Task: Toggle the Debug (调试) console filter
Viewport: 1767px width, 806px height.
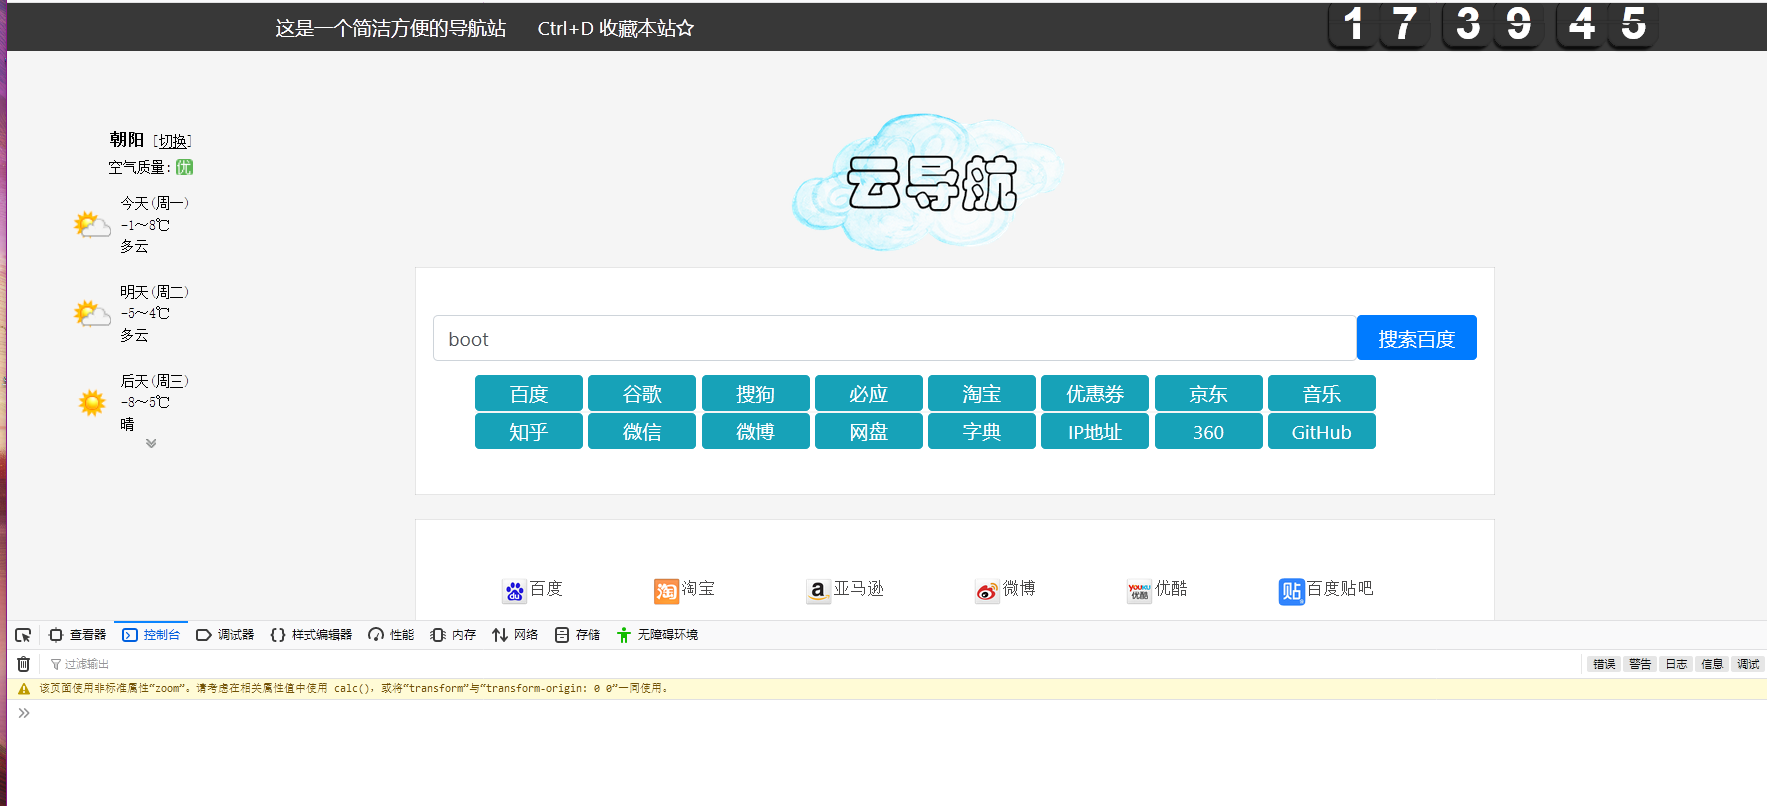Action: (1748, 664)
